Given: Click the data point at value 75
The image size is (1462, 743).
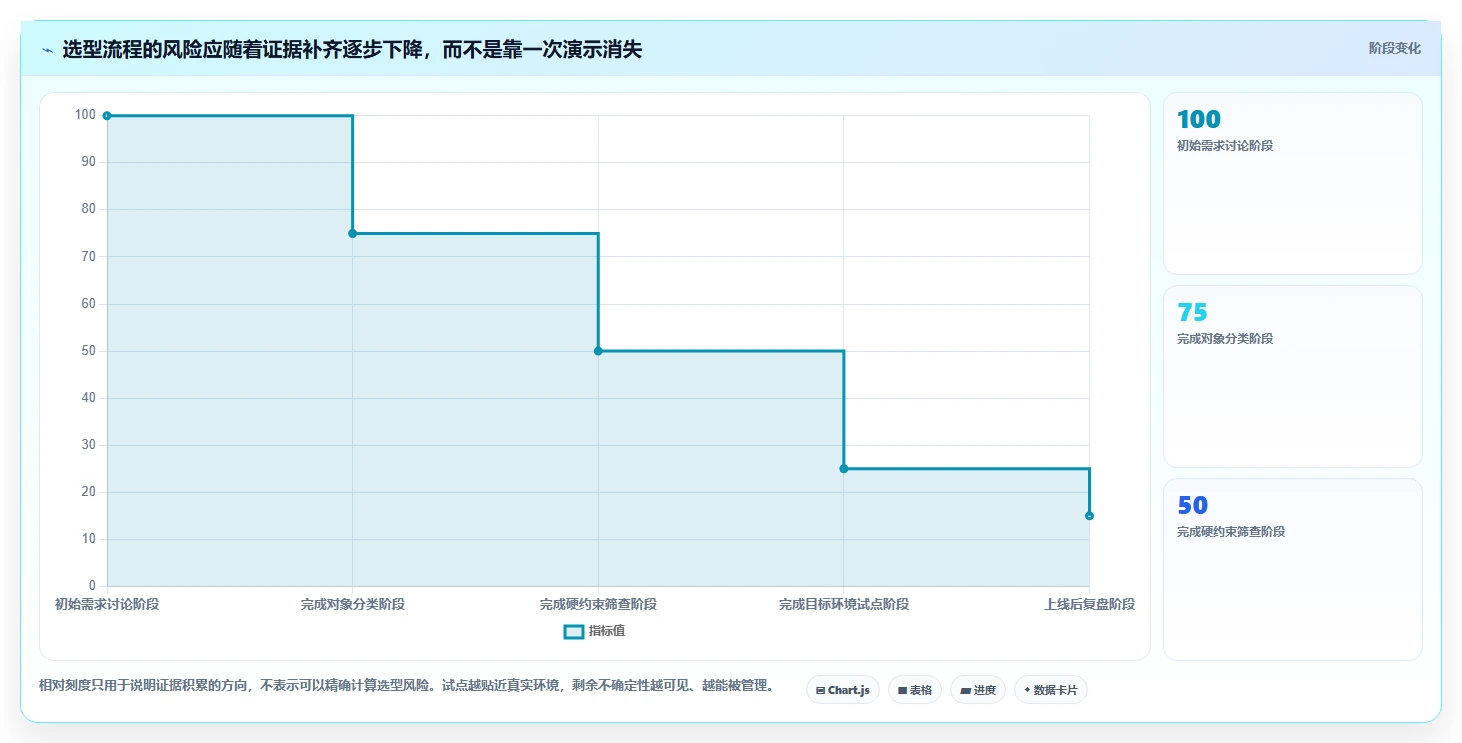Looking at the screenshot, I should tap(352, 233).
